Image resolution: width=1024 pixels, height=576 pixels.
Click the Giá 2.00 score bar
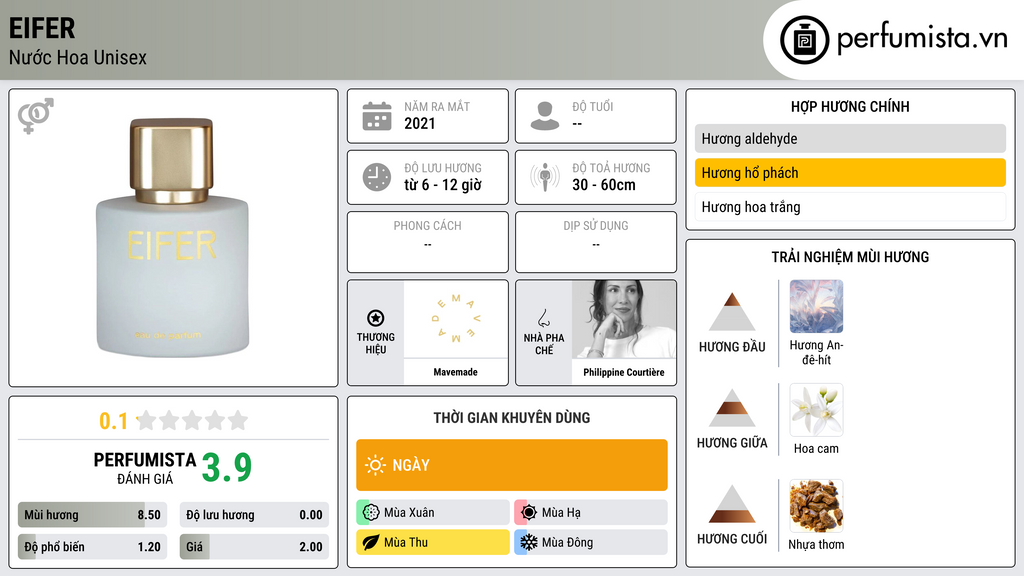pyautogui.click(x=254, y=547)
